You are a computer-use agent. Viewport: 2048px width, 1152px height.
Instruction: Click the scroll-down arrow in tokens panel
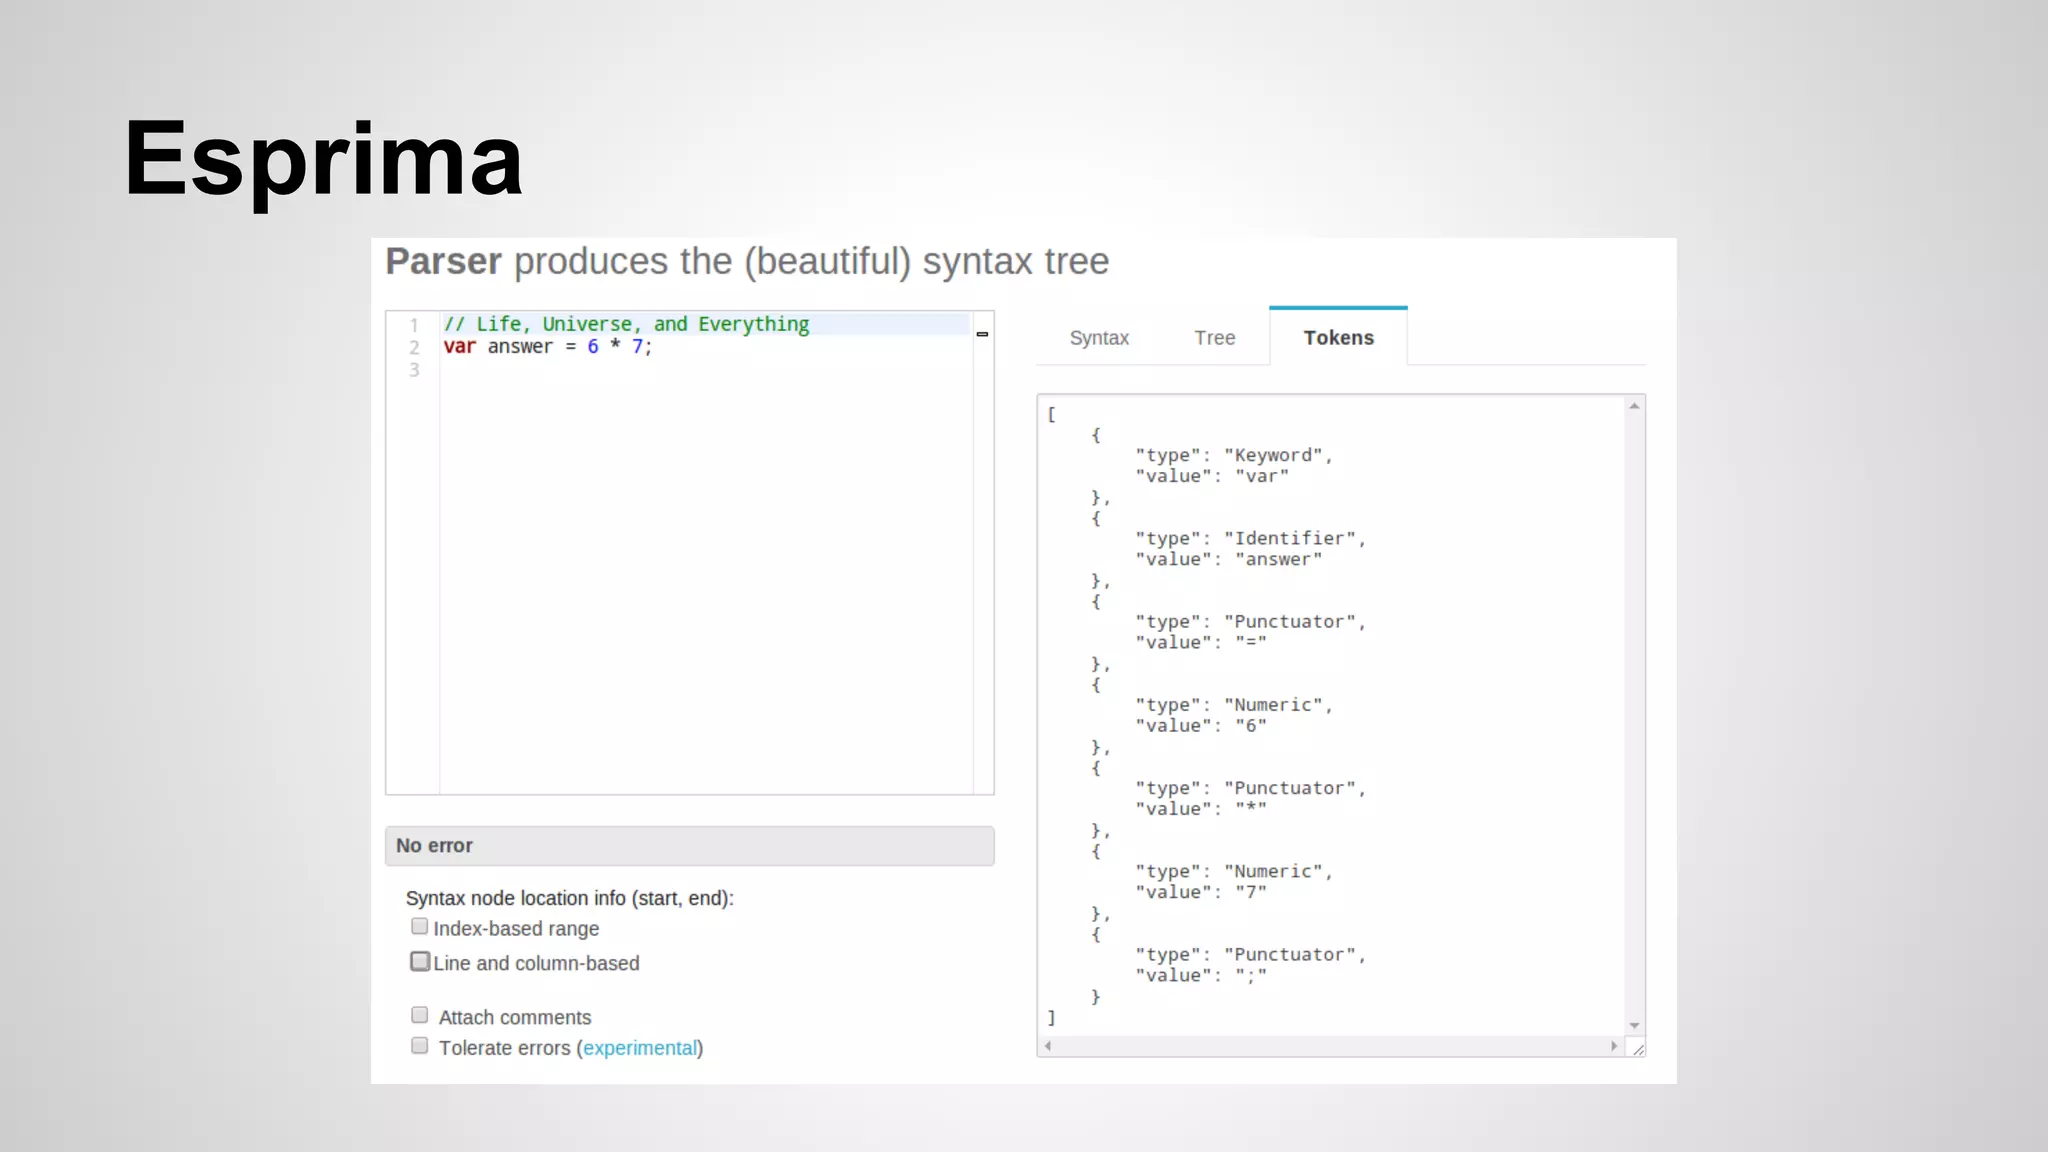(1634, 1026)
